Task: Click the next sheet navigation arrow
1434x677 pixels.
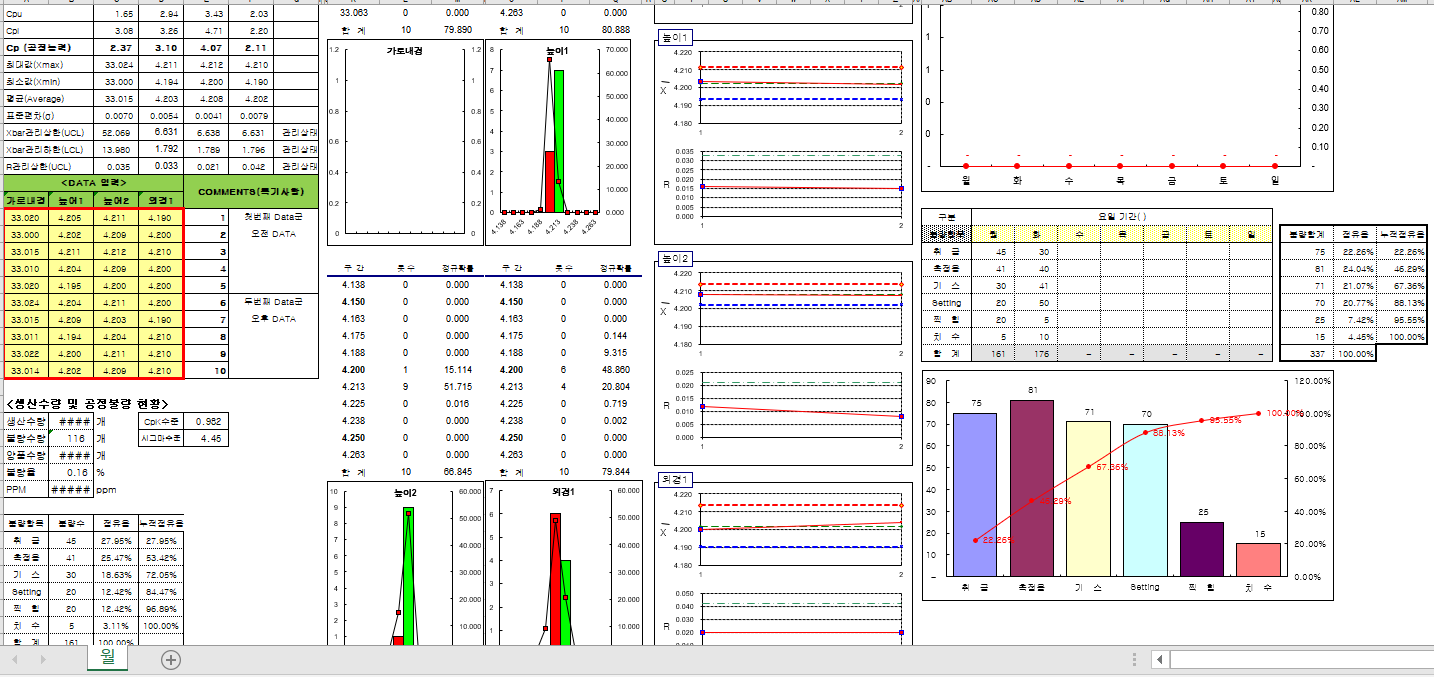Action: point(42,660)
